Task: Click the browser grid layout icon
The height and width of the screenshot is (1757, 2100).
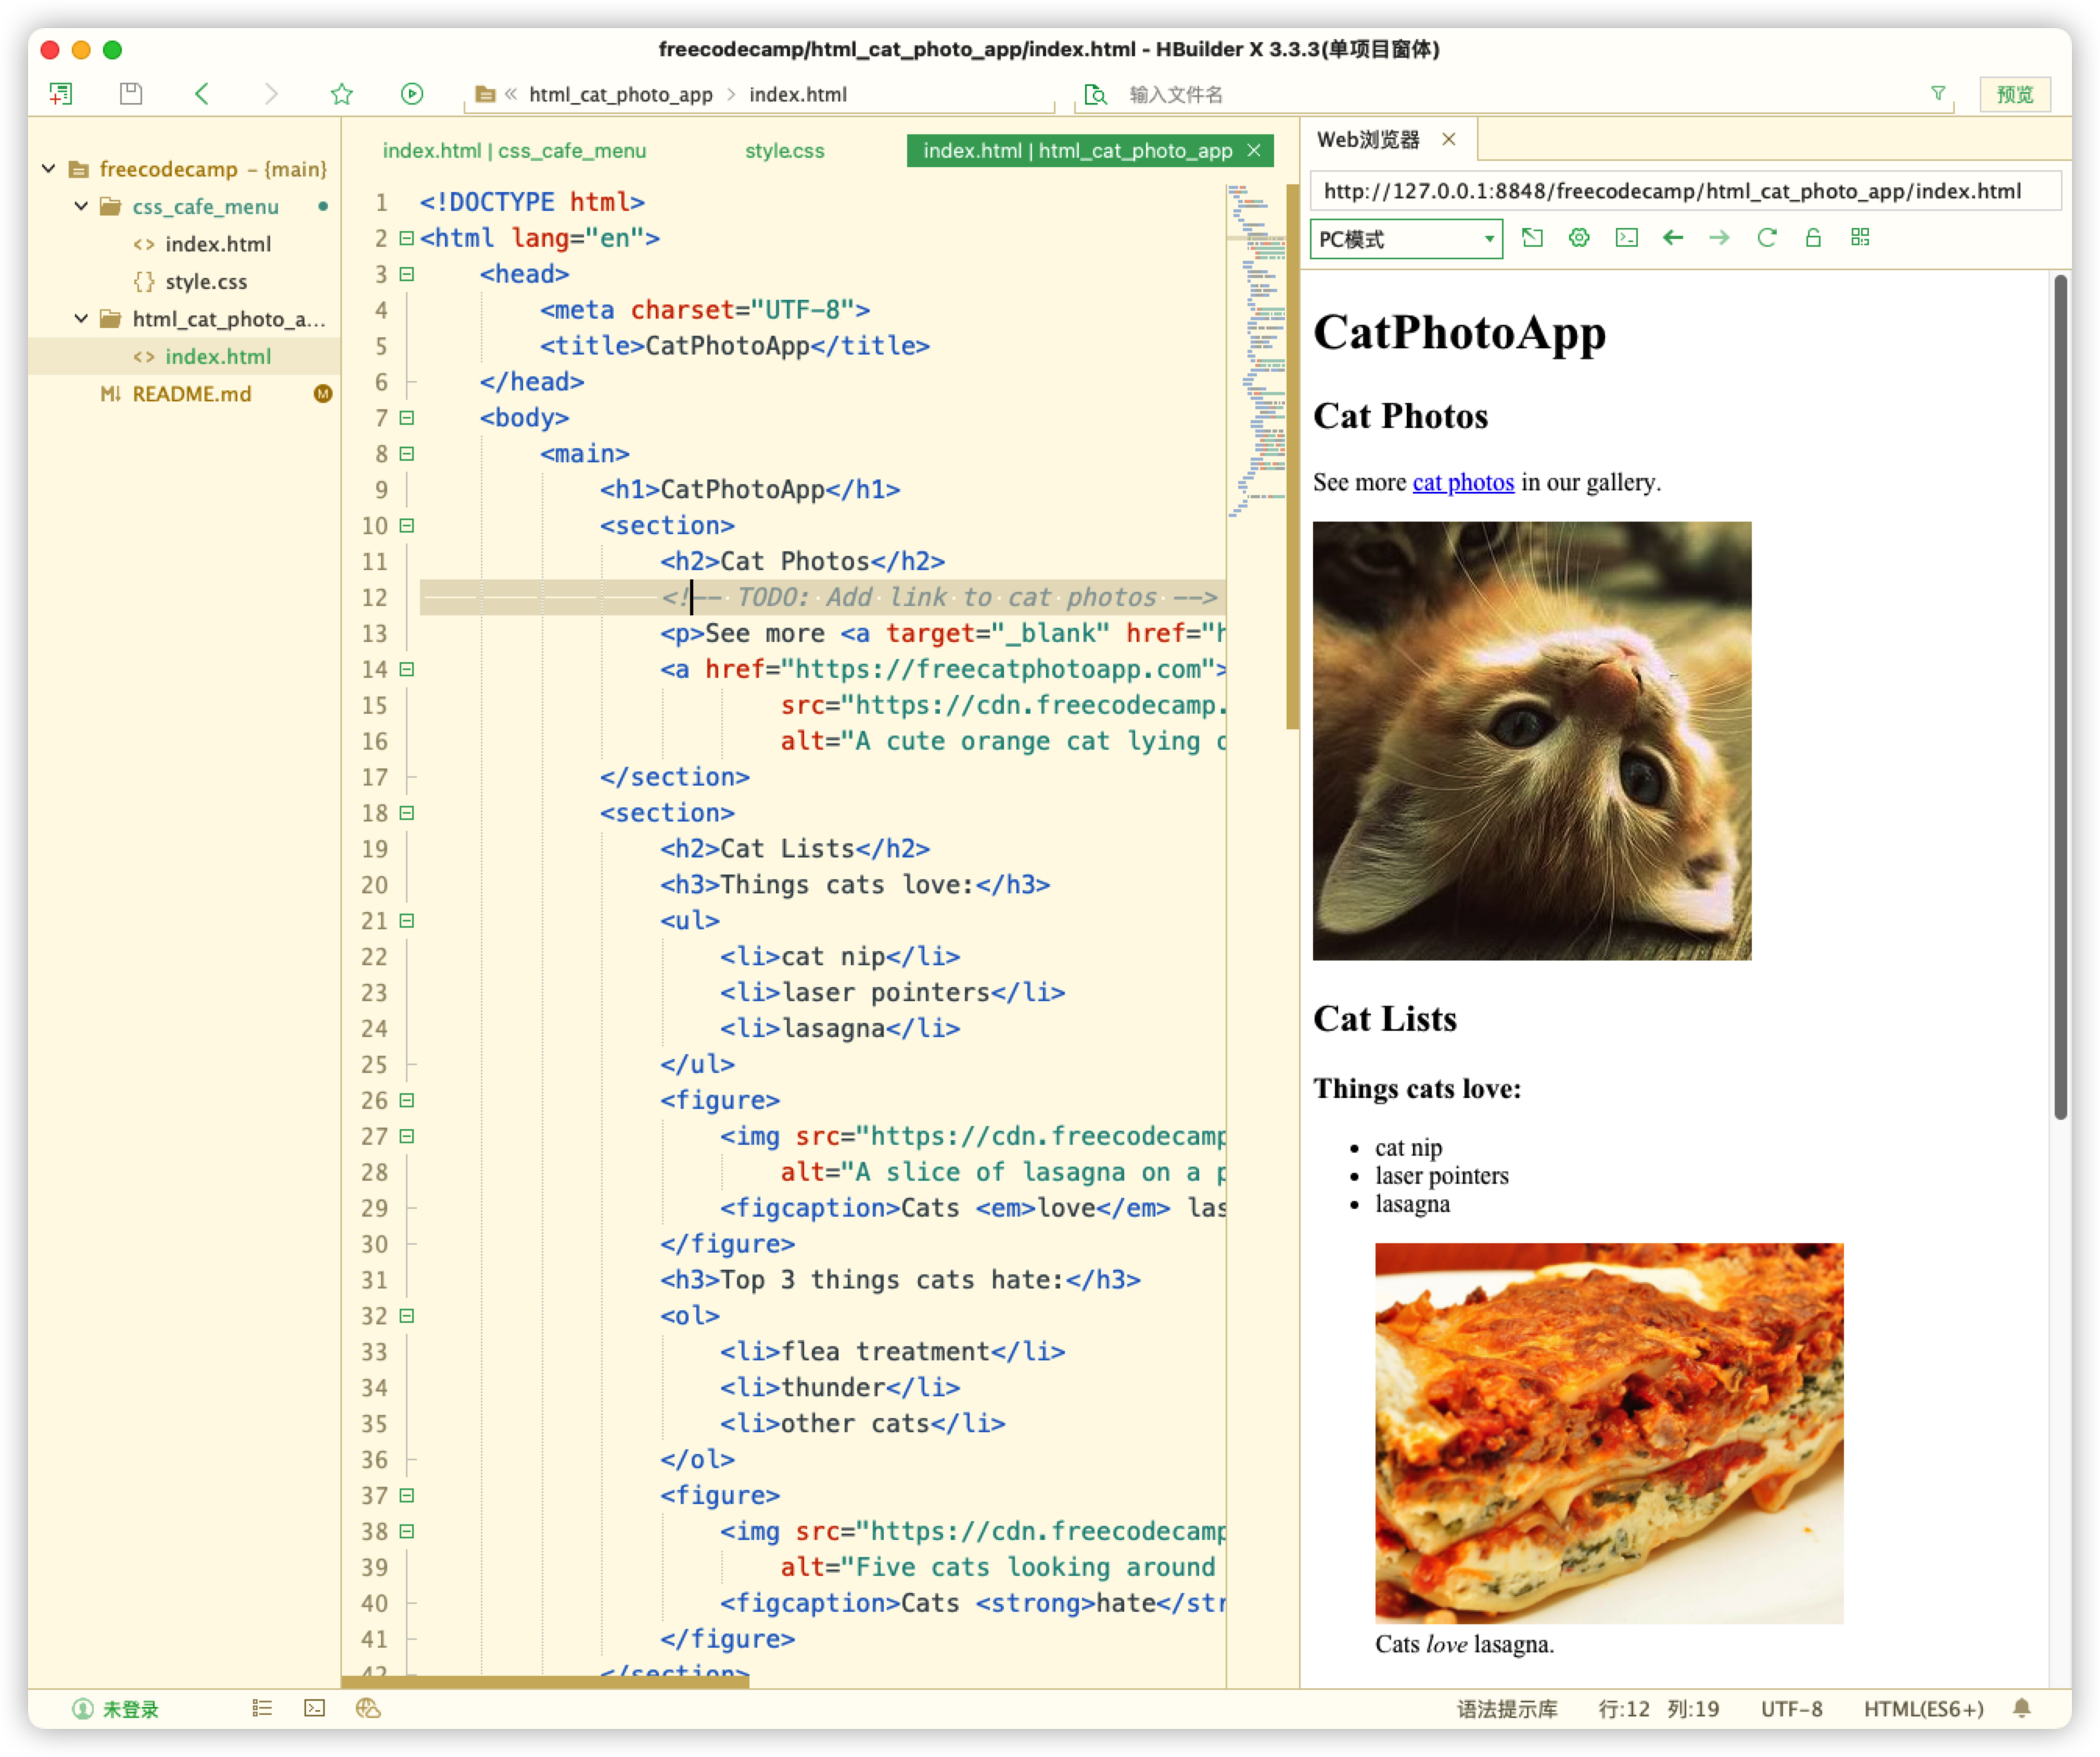Action: tap(1860, 238)
